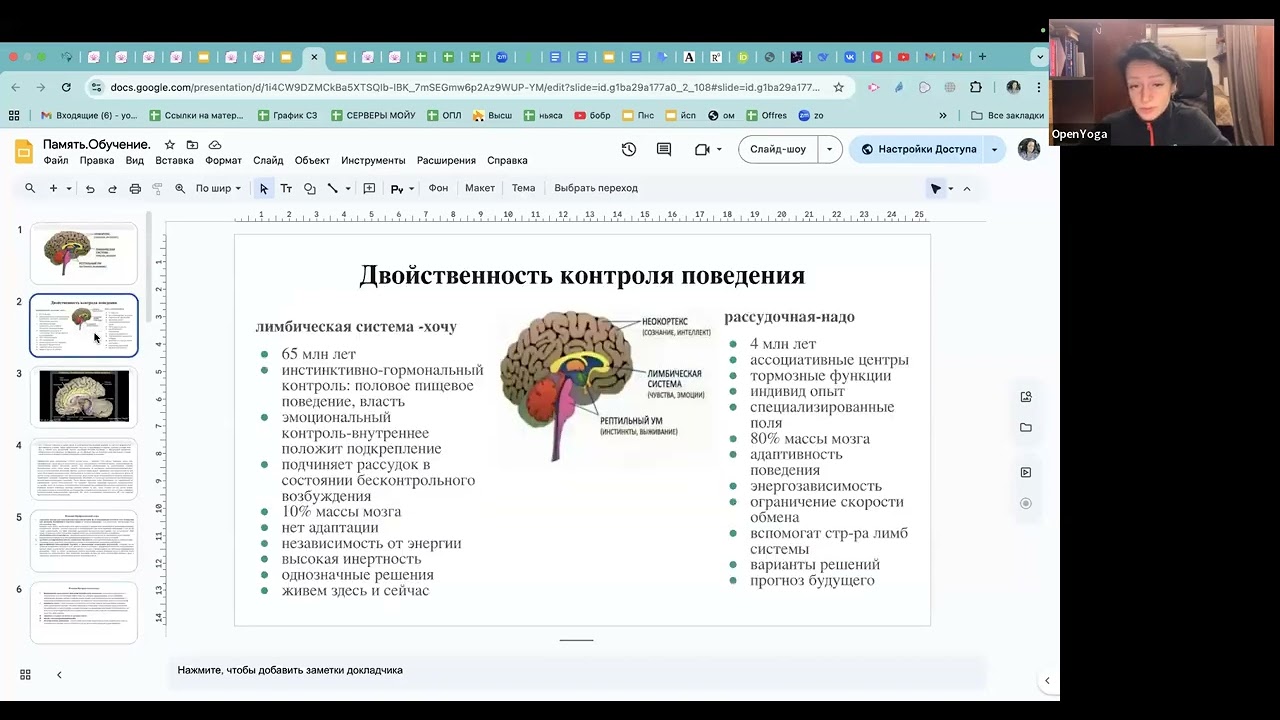Open 'График СЗ' bookmark
The height and width of the screenshot is (720, 1280).
click(x=287, y=115)
